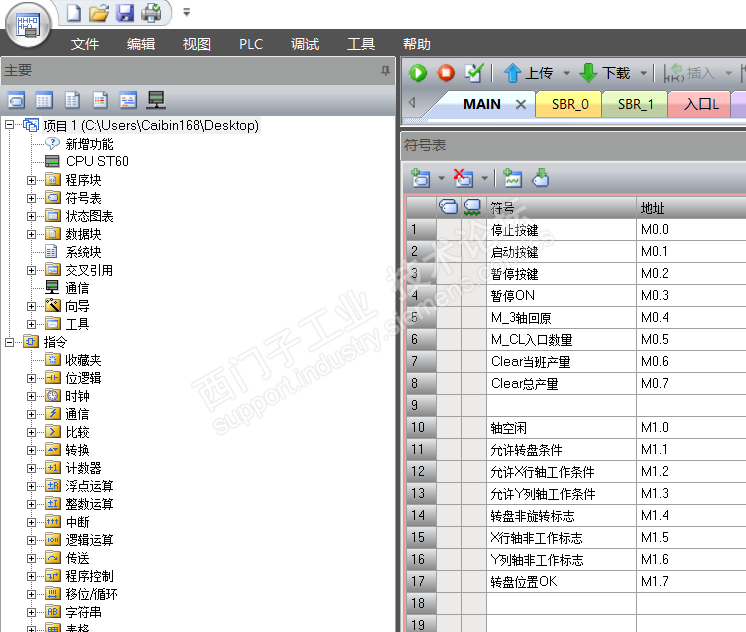Select 计数器 instruction folder
The image size is (746, 632).
[x=83, y=468]
